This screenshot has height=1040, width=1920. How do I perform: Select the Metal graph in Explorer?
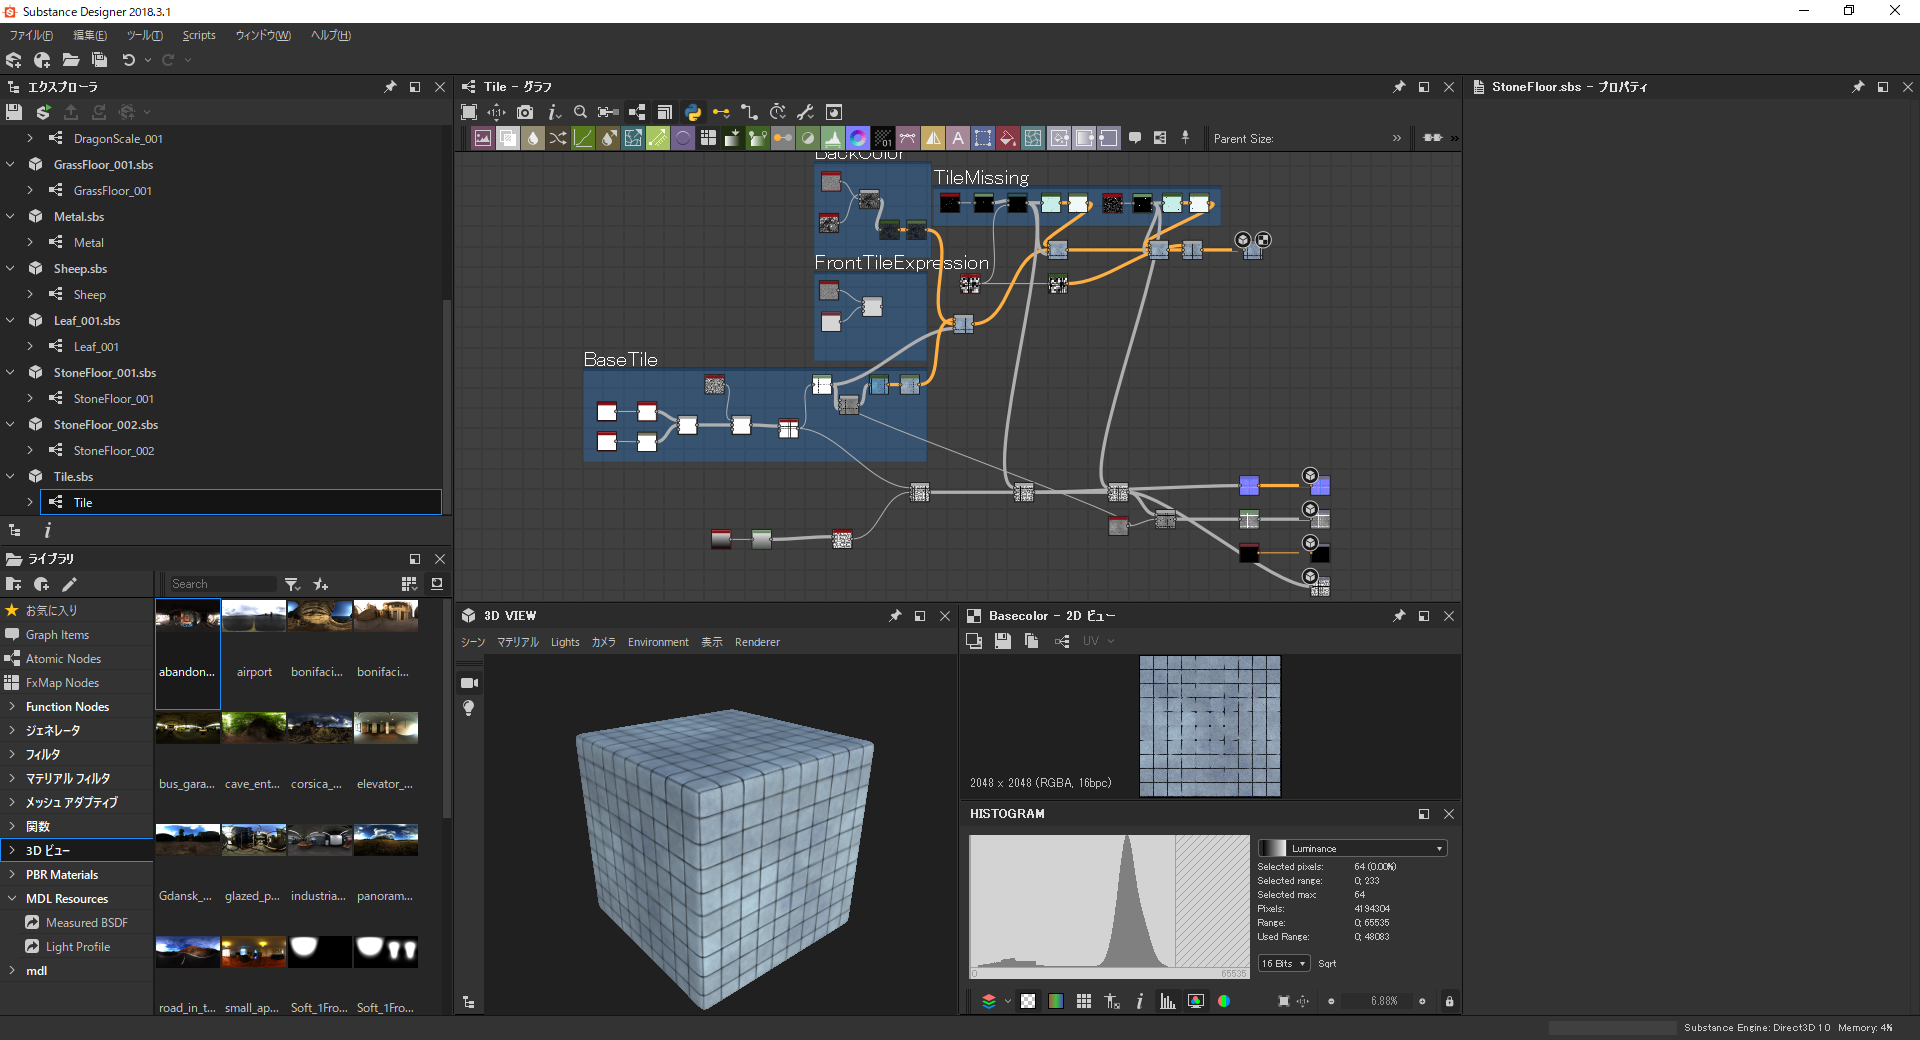[x=88, y=242]
